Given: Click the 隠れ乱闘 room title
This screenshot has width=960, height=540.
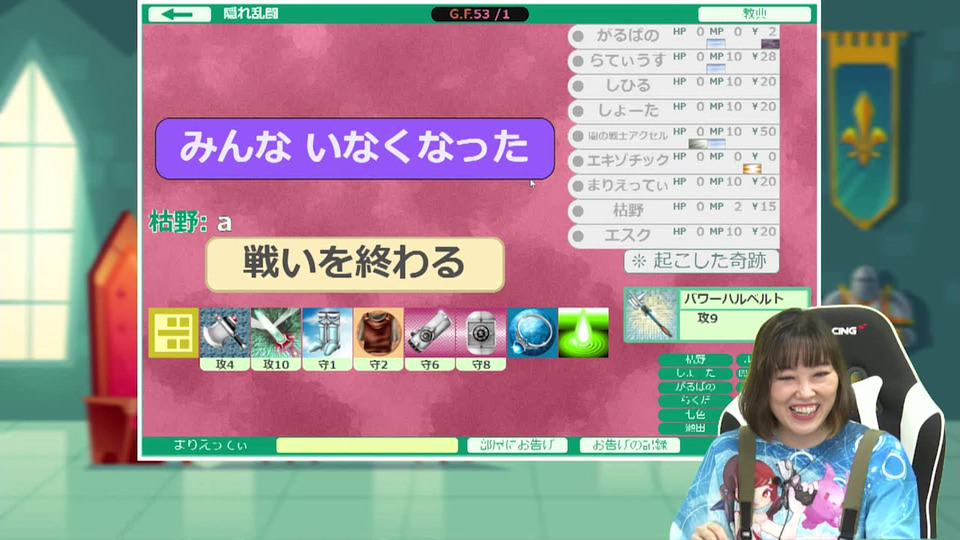Looking at the screenshot, I should pos(251,13).
